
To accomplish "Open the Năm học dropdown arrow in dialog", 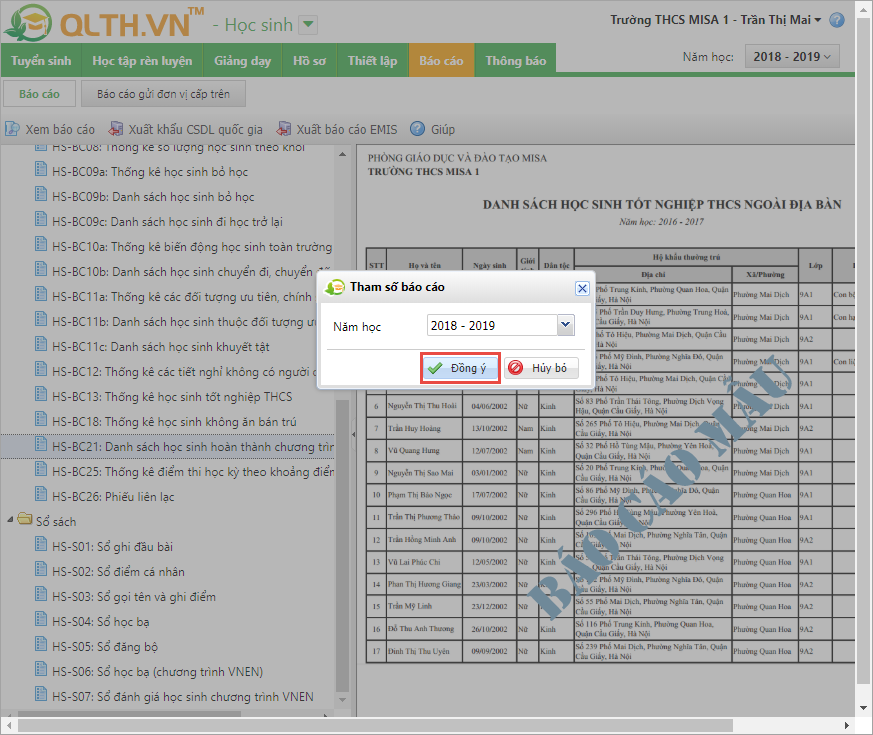I will pyautogui.click(x=566, y=325).
